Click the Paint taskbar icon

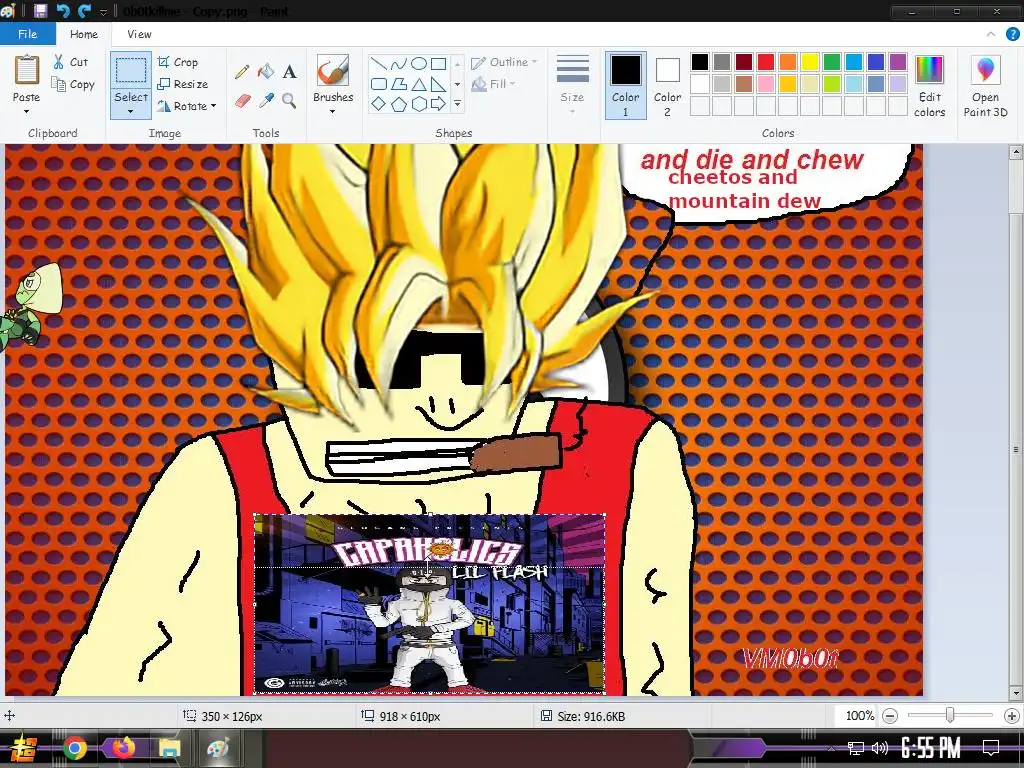click(x=217, y=748)
